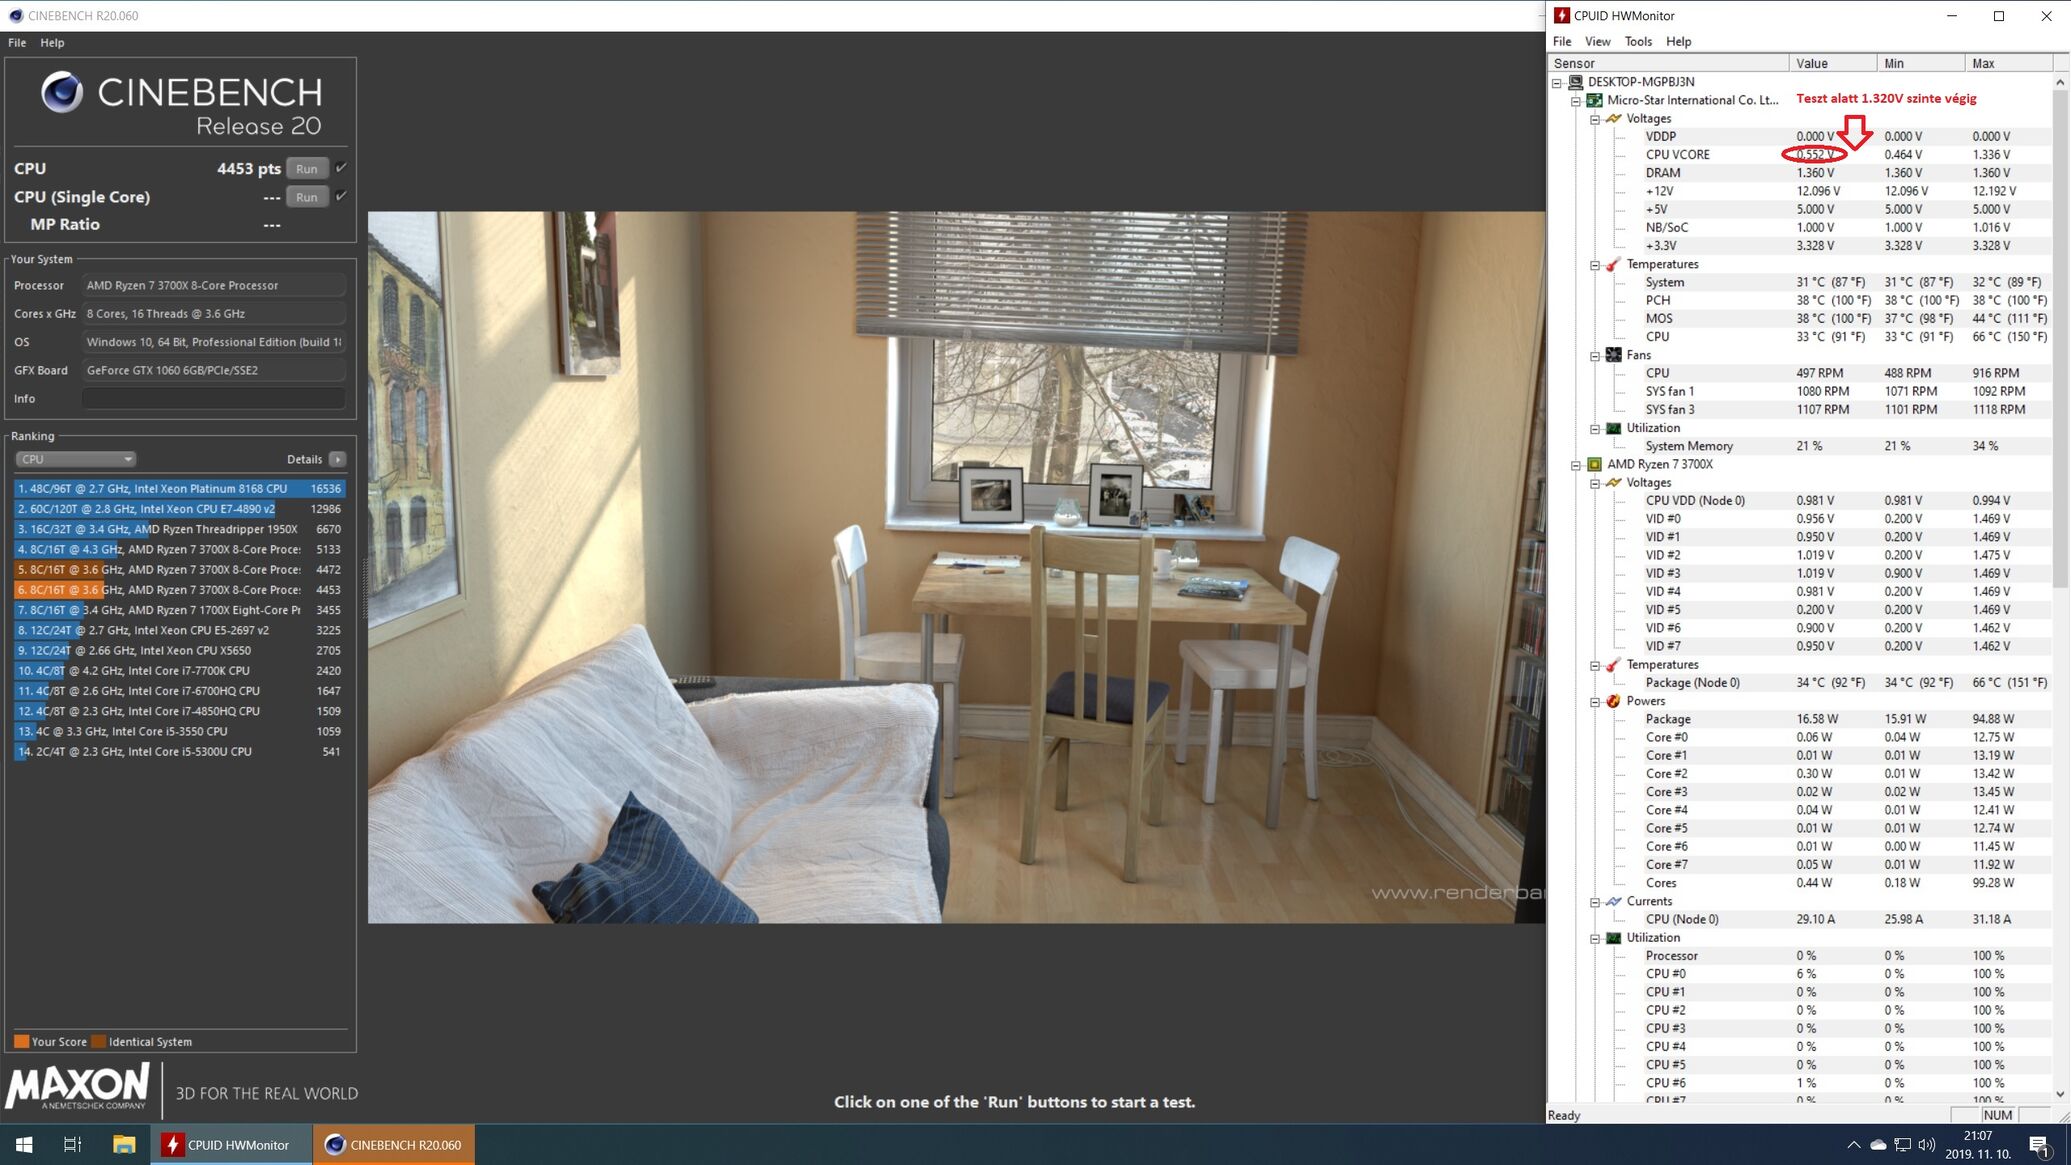Viewport: 2071px width, 1165px height.
Task: Collapse motherboard Utilization section
Action: [1595, 428]
